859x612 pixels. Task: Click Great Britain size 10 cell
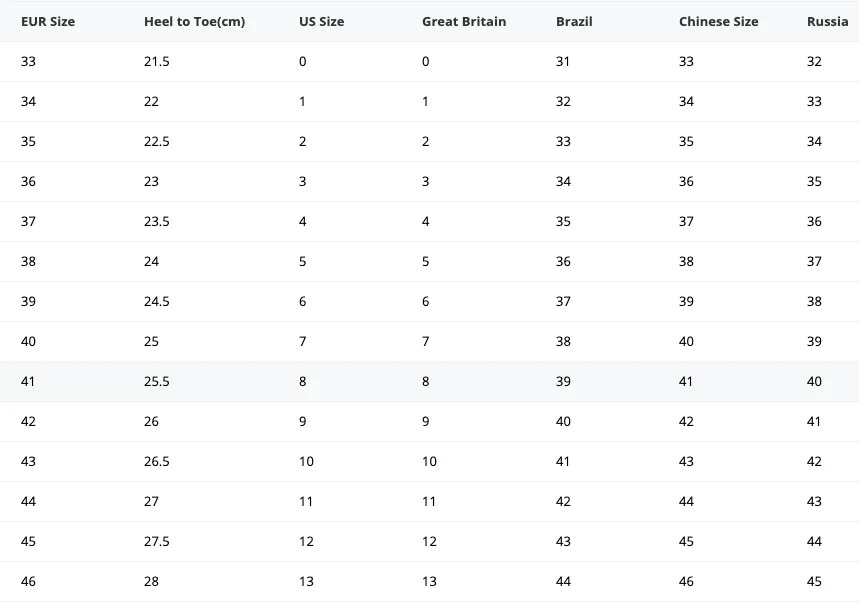[x=429, y=461]
